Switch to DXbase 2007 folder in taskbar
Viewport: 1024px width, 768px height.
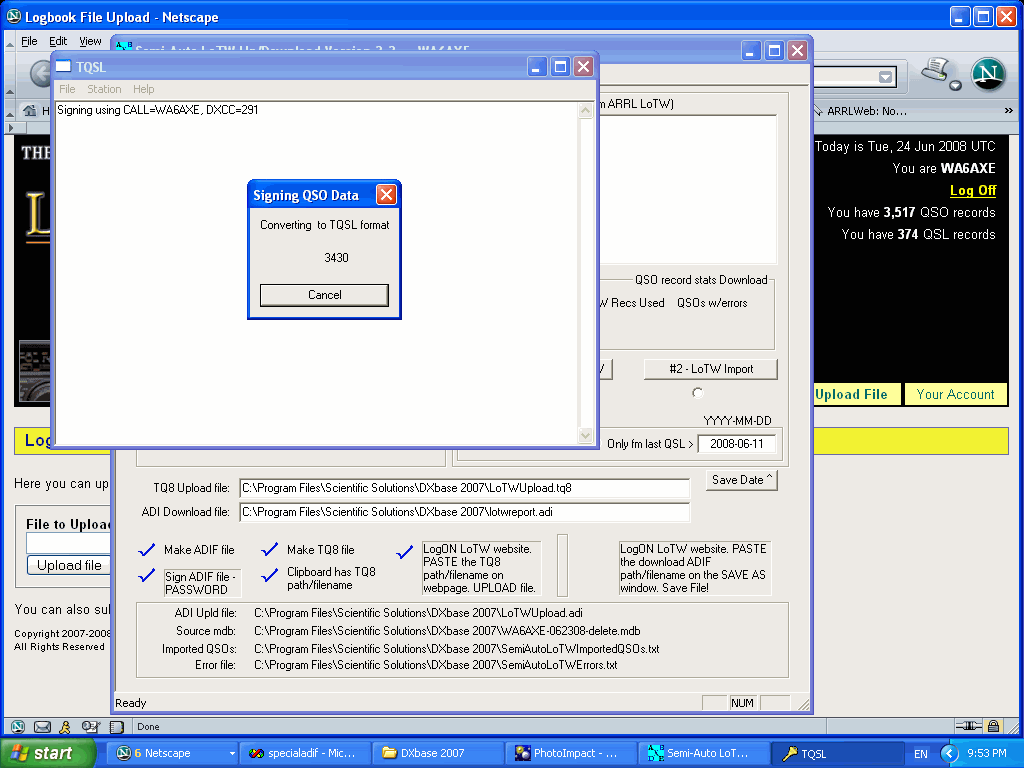coord(438,753)
